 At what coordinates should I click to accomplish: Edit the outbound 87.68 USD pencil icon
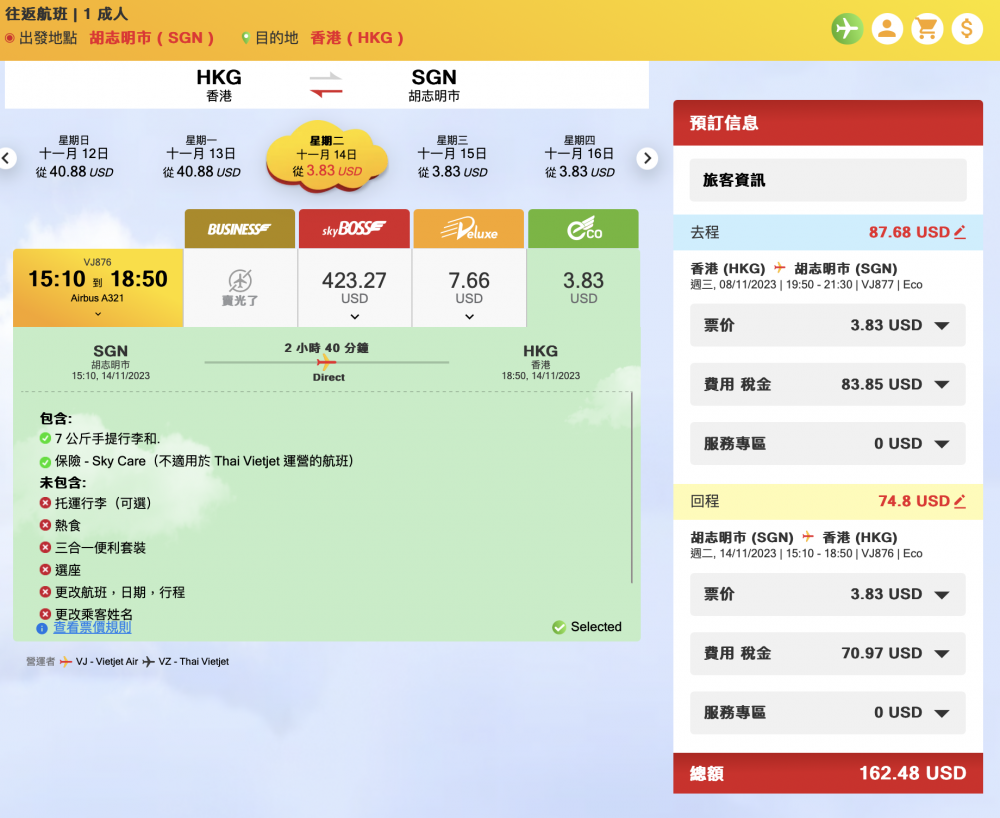tap(960, 232)
